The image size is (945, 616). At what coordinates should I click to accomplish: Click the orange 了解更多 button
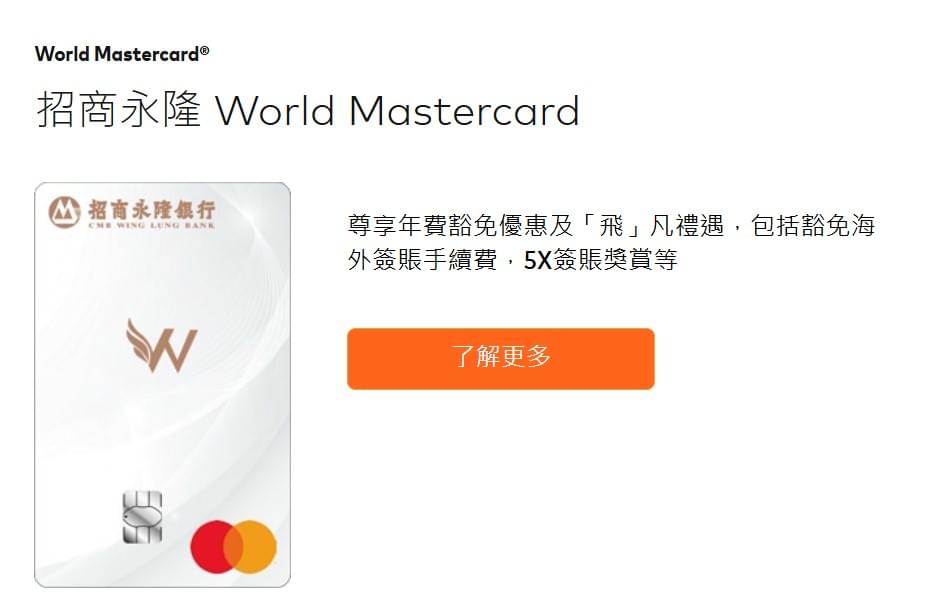pos(500,359)
